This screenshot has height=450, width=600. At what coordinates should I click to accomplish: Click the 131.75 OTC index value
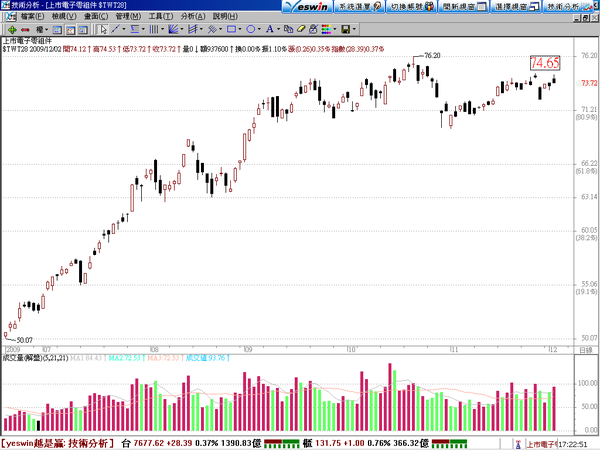[x=328, y=443]
